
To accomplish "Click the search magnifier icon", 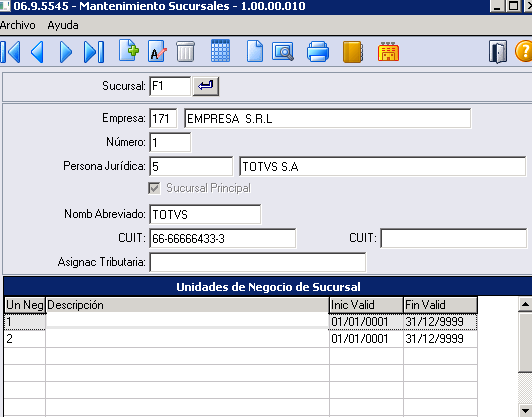I will pyautogui.click(x=283, y=52).
